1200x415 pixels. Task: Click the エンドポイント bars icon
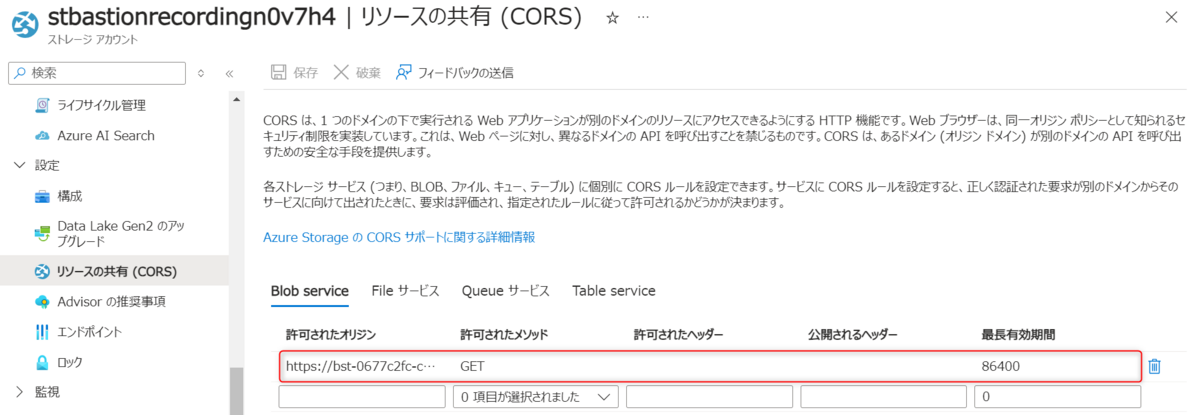tap(42, 332)
